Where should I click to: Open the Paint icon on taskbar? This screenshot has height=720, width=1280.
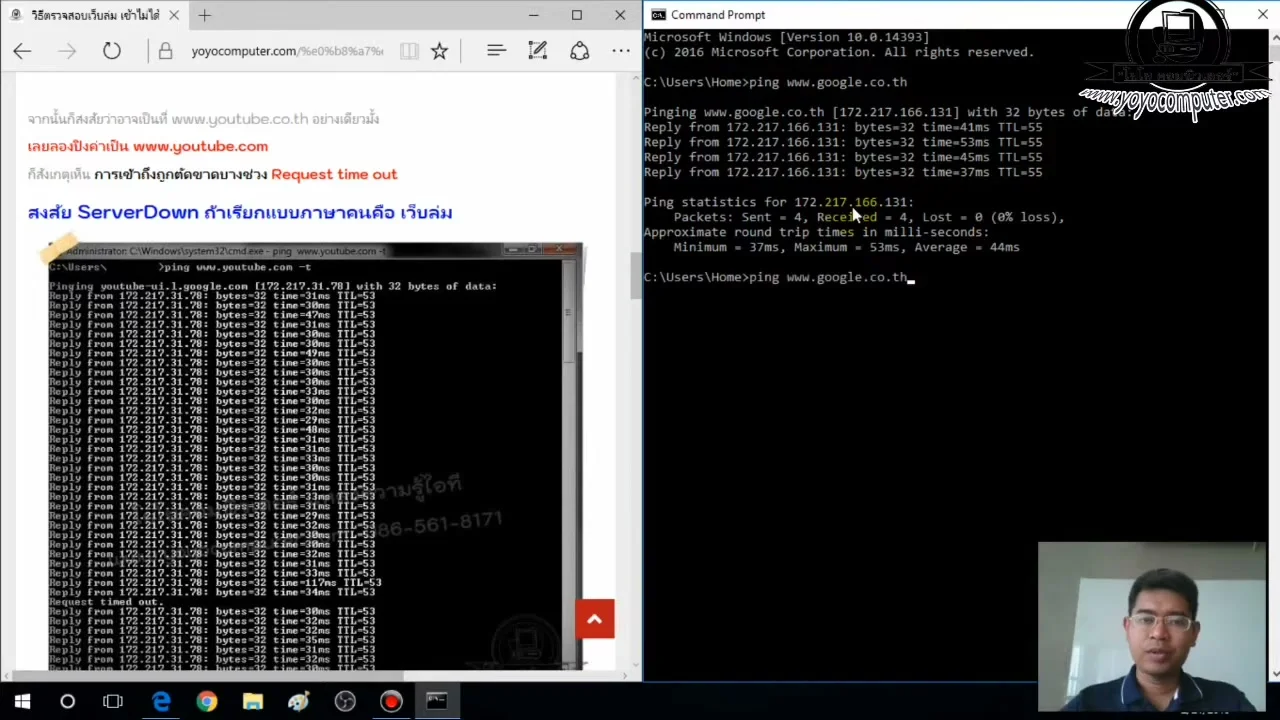[298, 702]
